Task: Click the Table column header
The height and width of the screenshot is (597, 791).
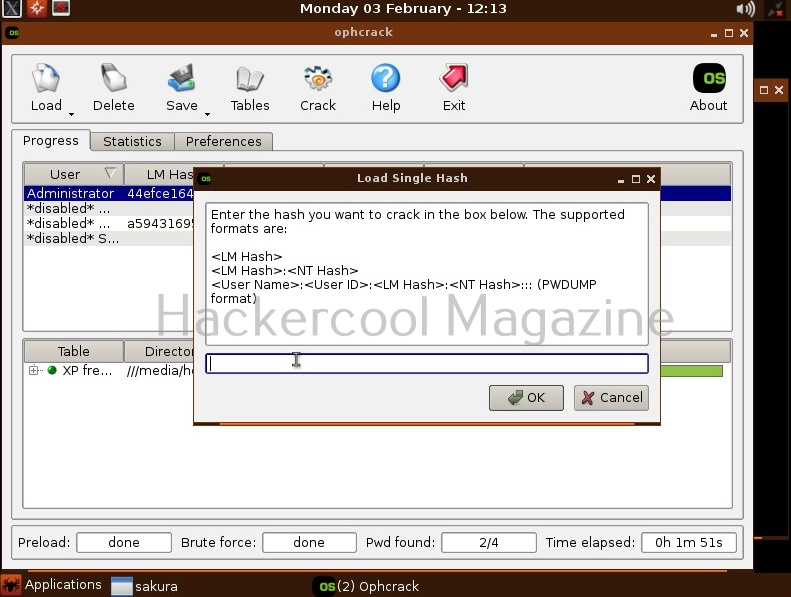Action: 74,351
